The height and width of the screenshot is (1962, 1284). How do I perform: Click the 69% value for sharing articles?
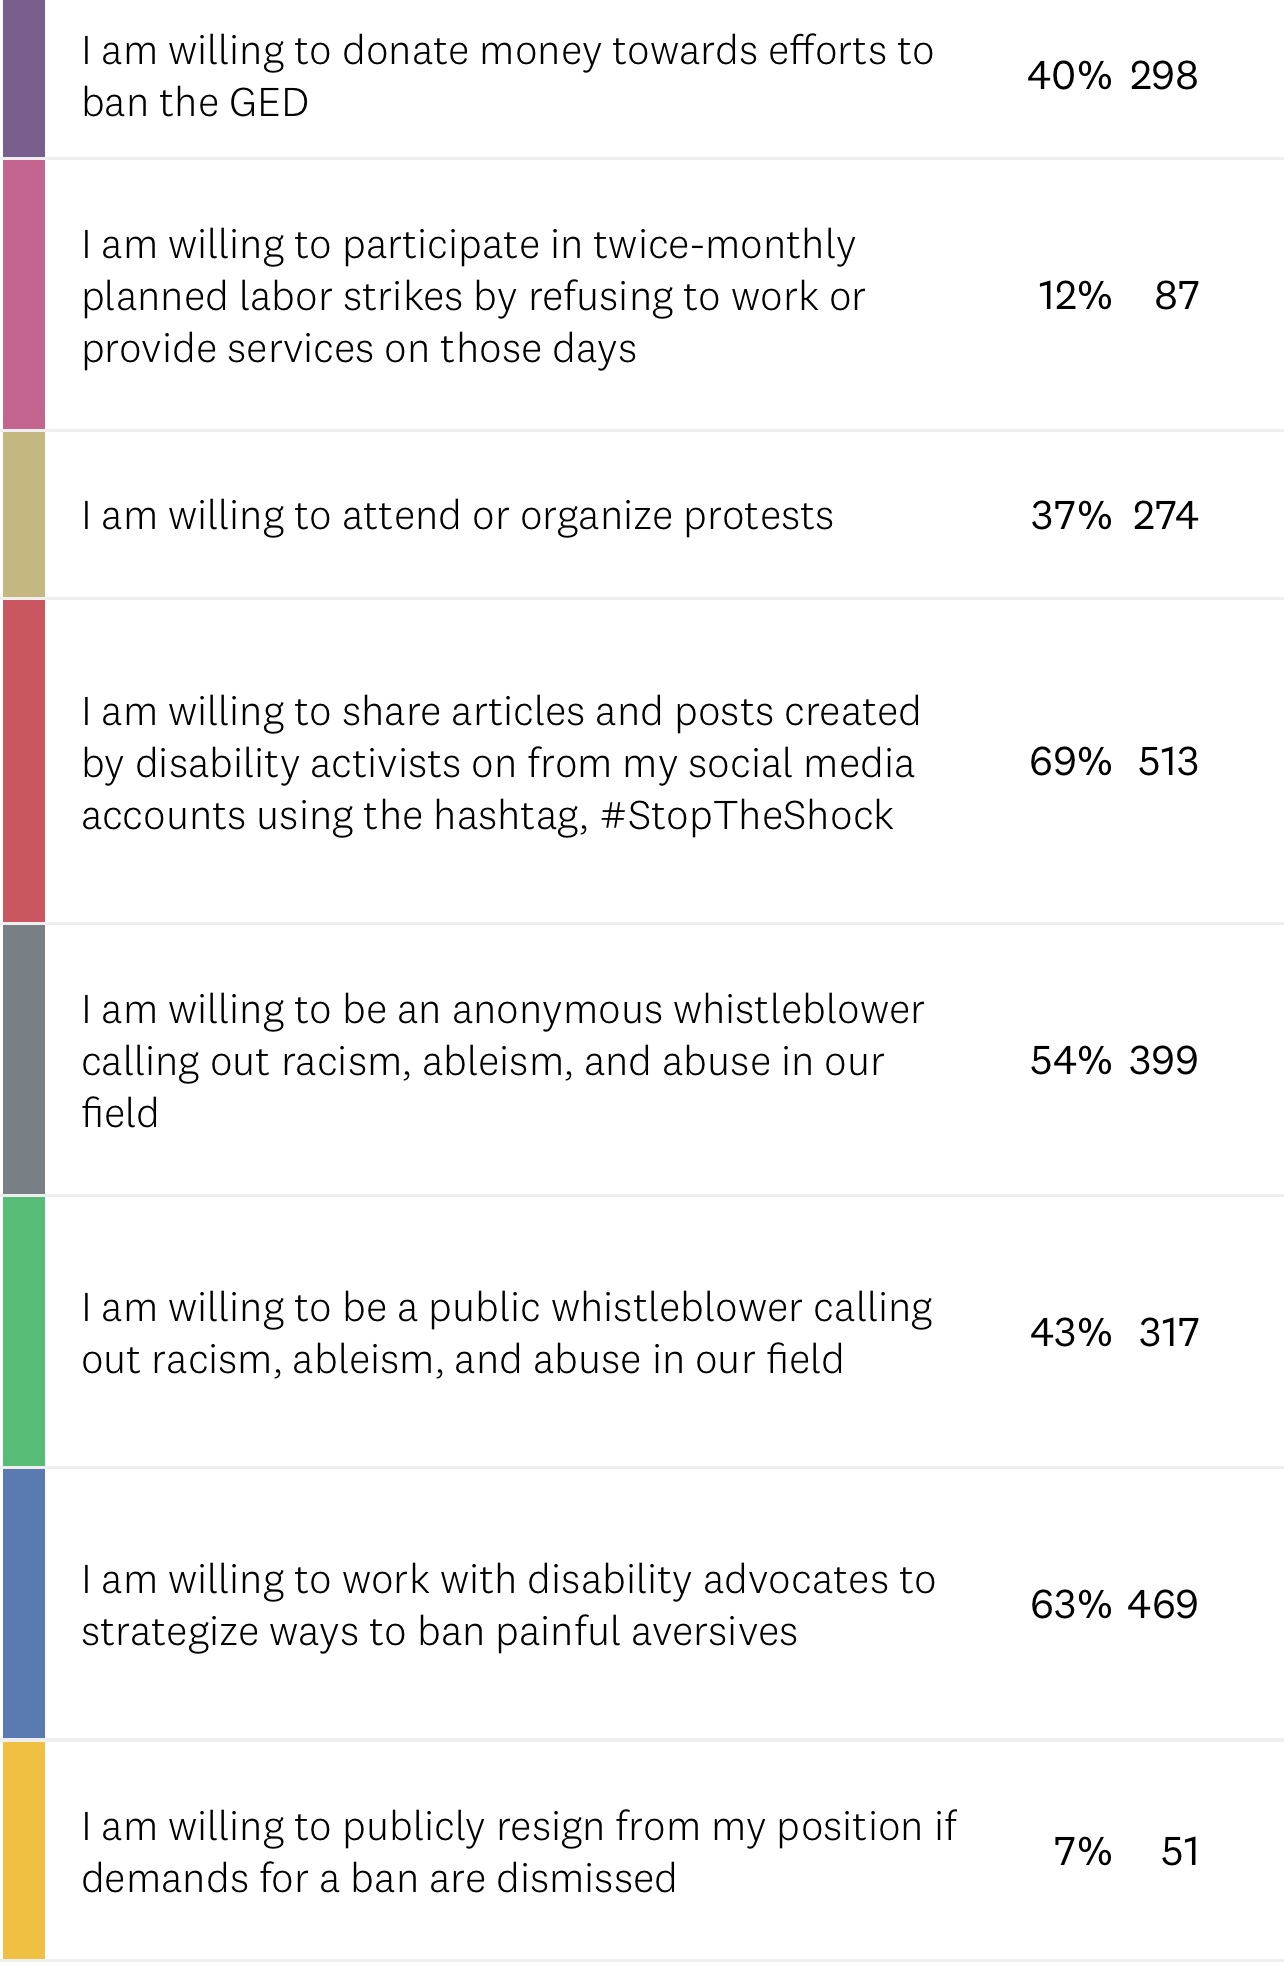click(1070, 762)
